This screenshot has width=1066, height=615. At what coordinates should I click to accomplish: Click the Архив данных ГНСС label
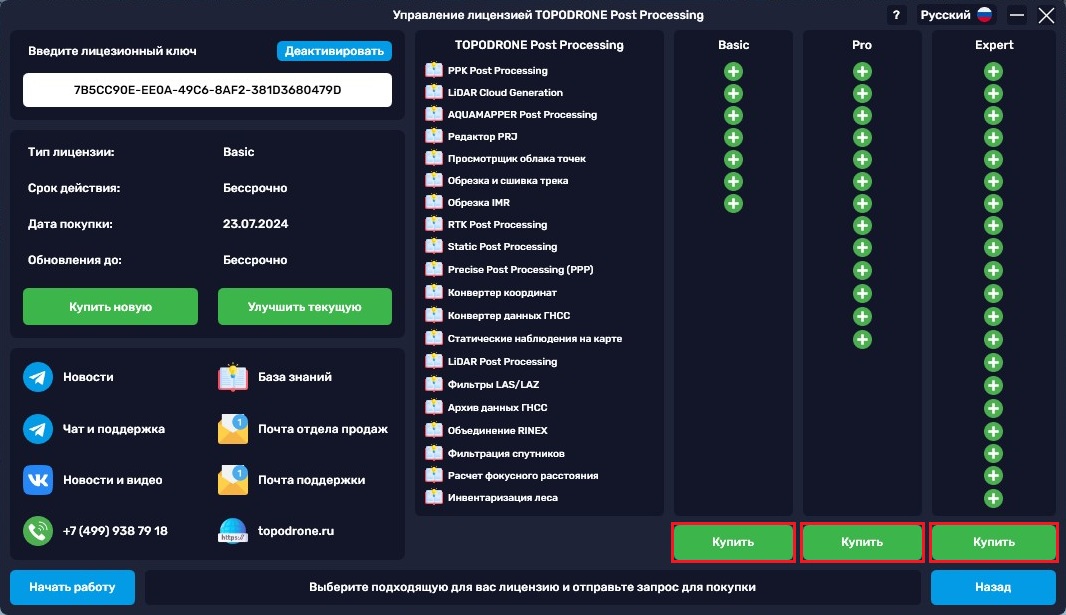tap(497, 408)
